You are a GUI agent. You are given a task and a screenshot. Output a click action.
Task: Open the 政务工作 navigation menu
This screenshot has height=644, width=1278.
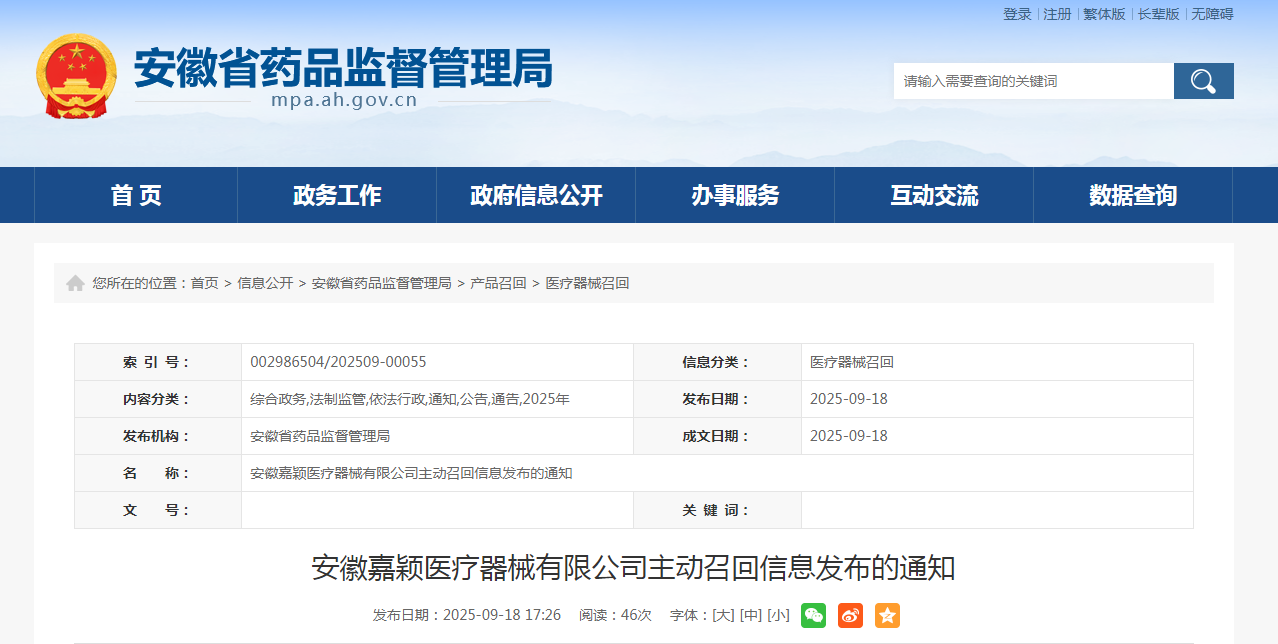337,195
